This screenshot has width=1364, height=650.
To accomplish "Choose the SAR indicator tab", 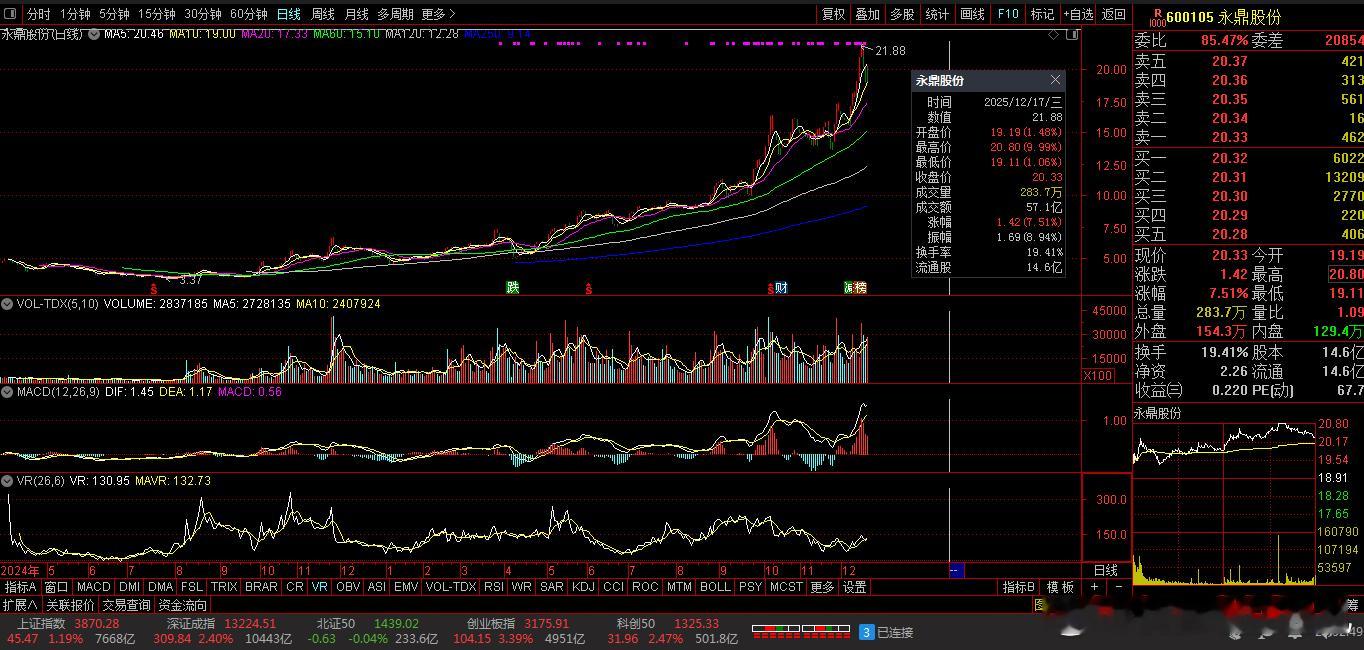I will (x=552, y=587).
